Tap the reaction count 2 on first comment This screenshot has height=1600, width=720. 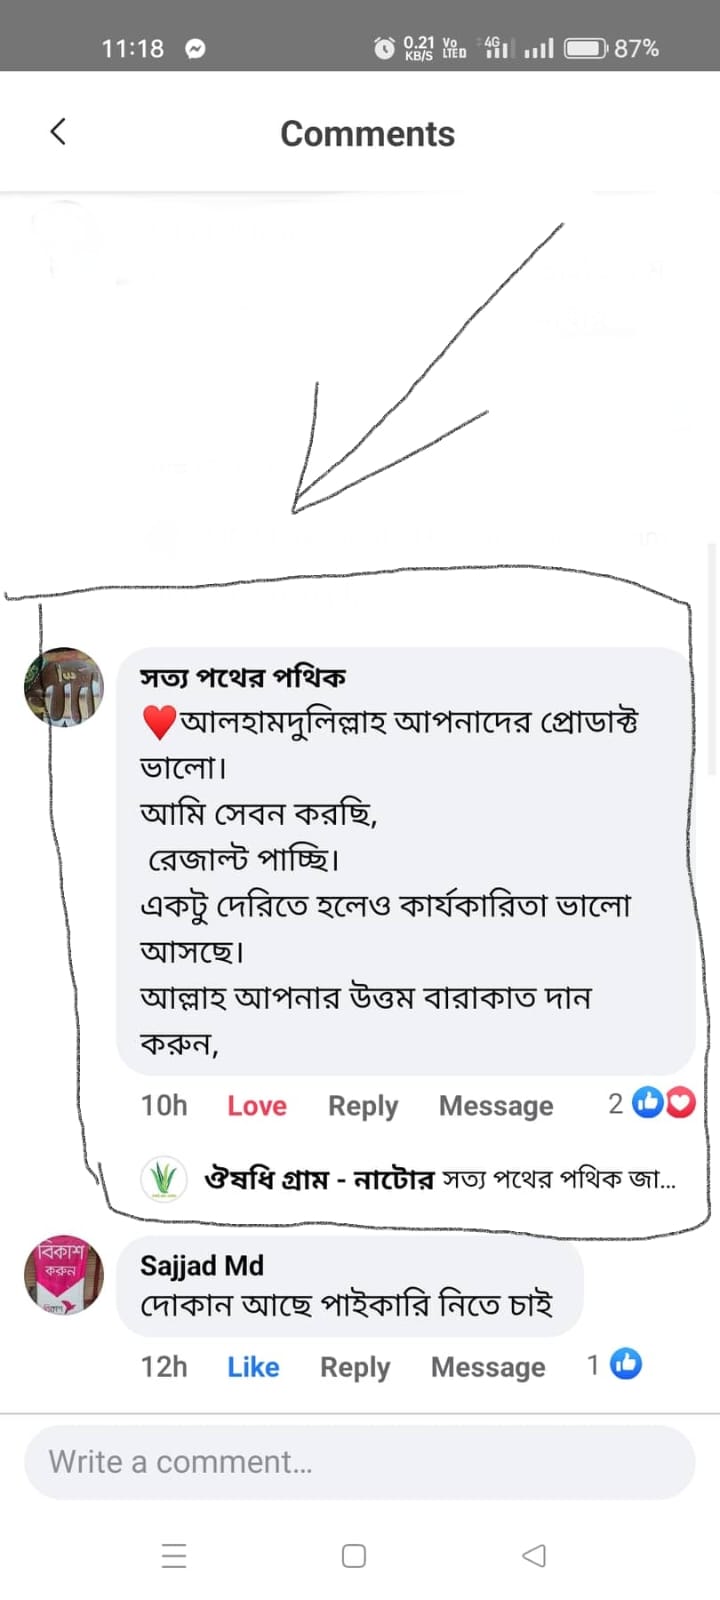[x=614, y=1102]
